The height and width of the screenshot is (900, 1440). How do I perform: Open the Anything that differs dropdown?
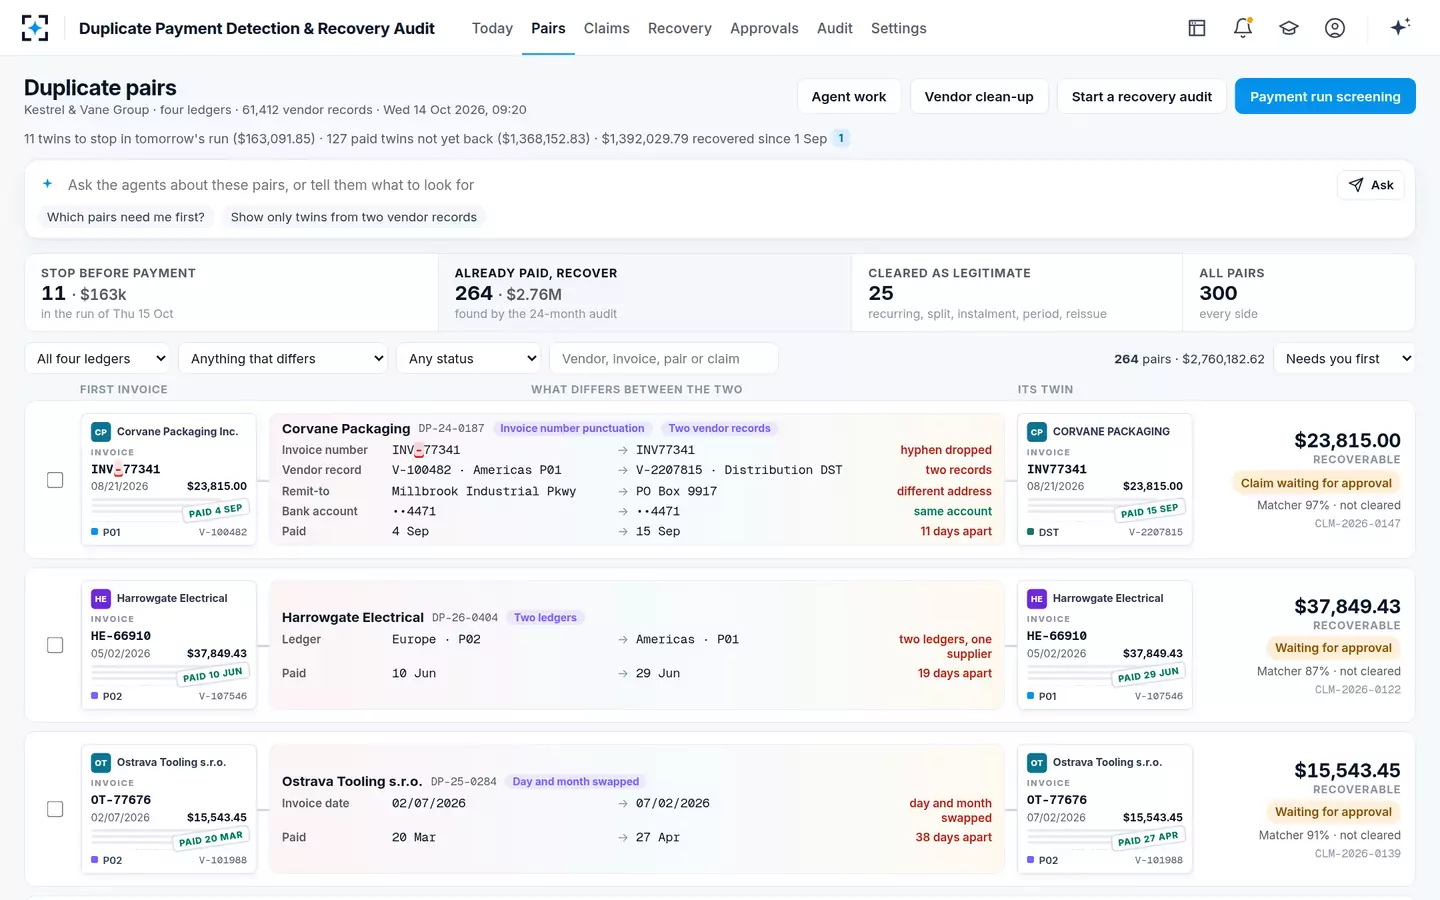tap(284, 359)
